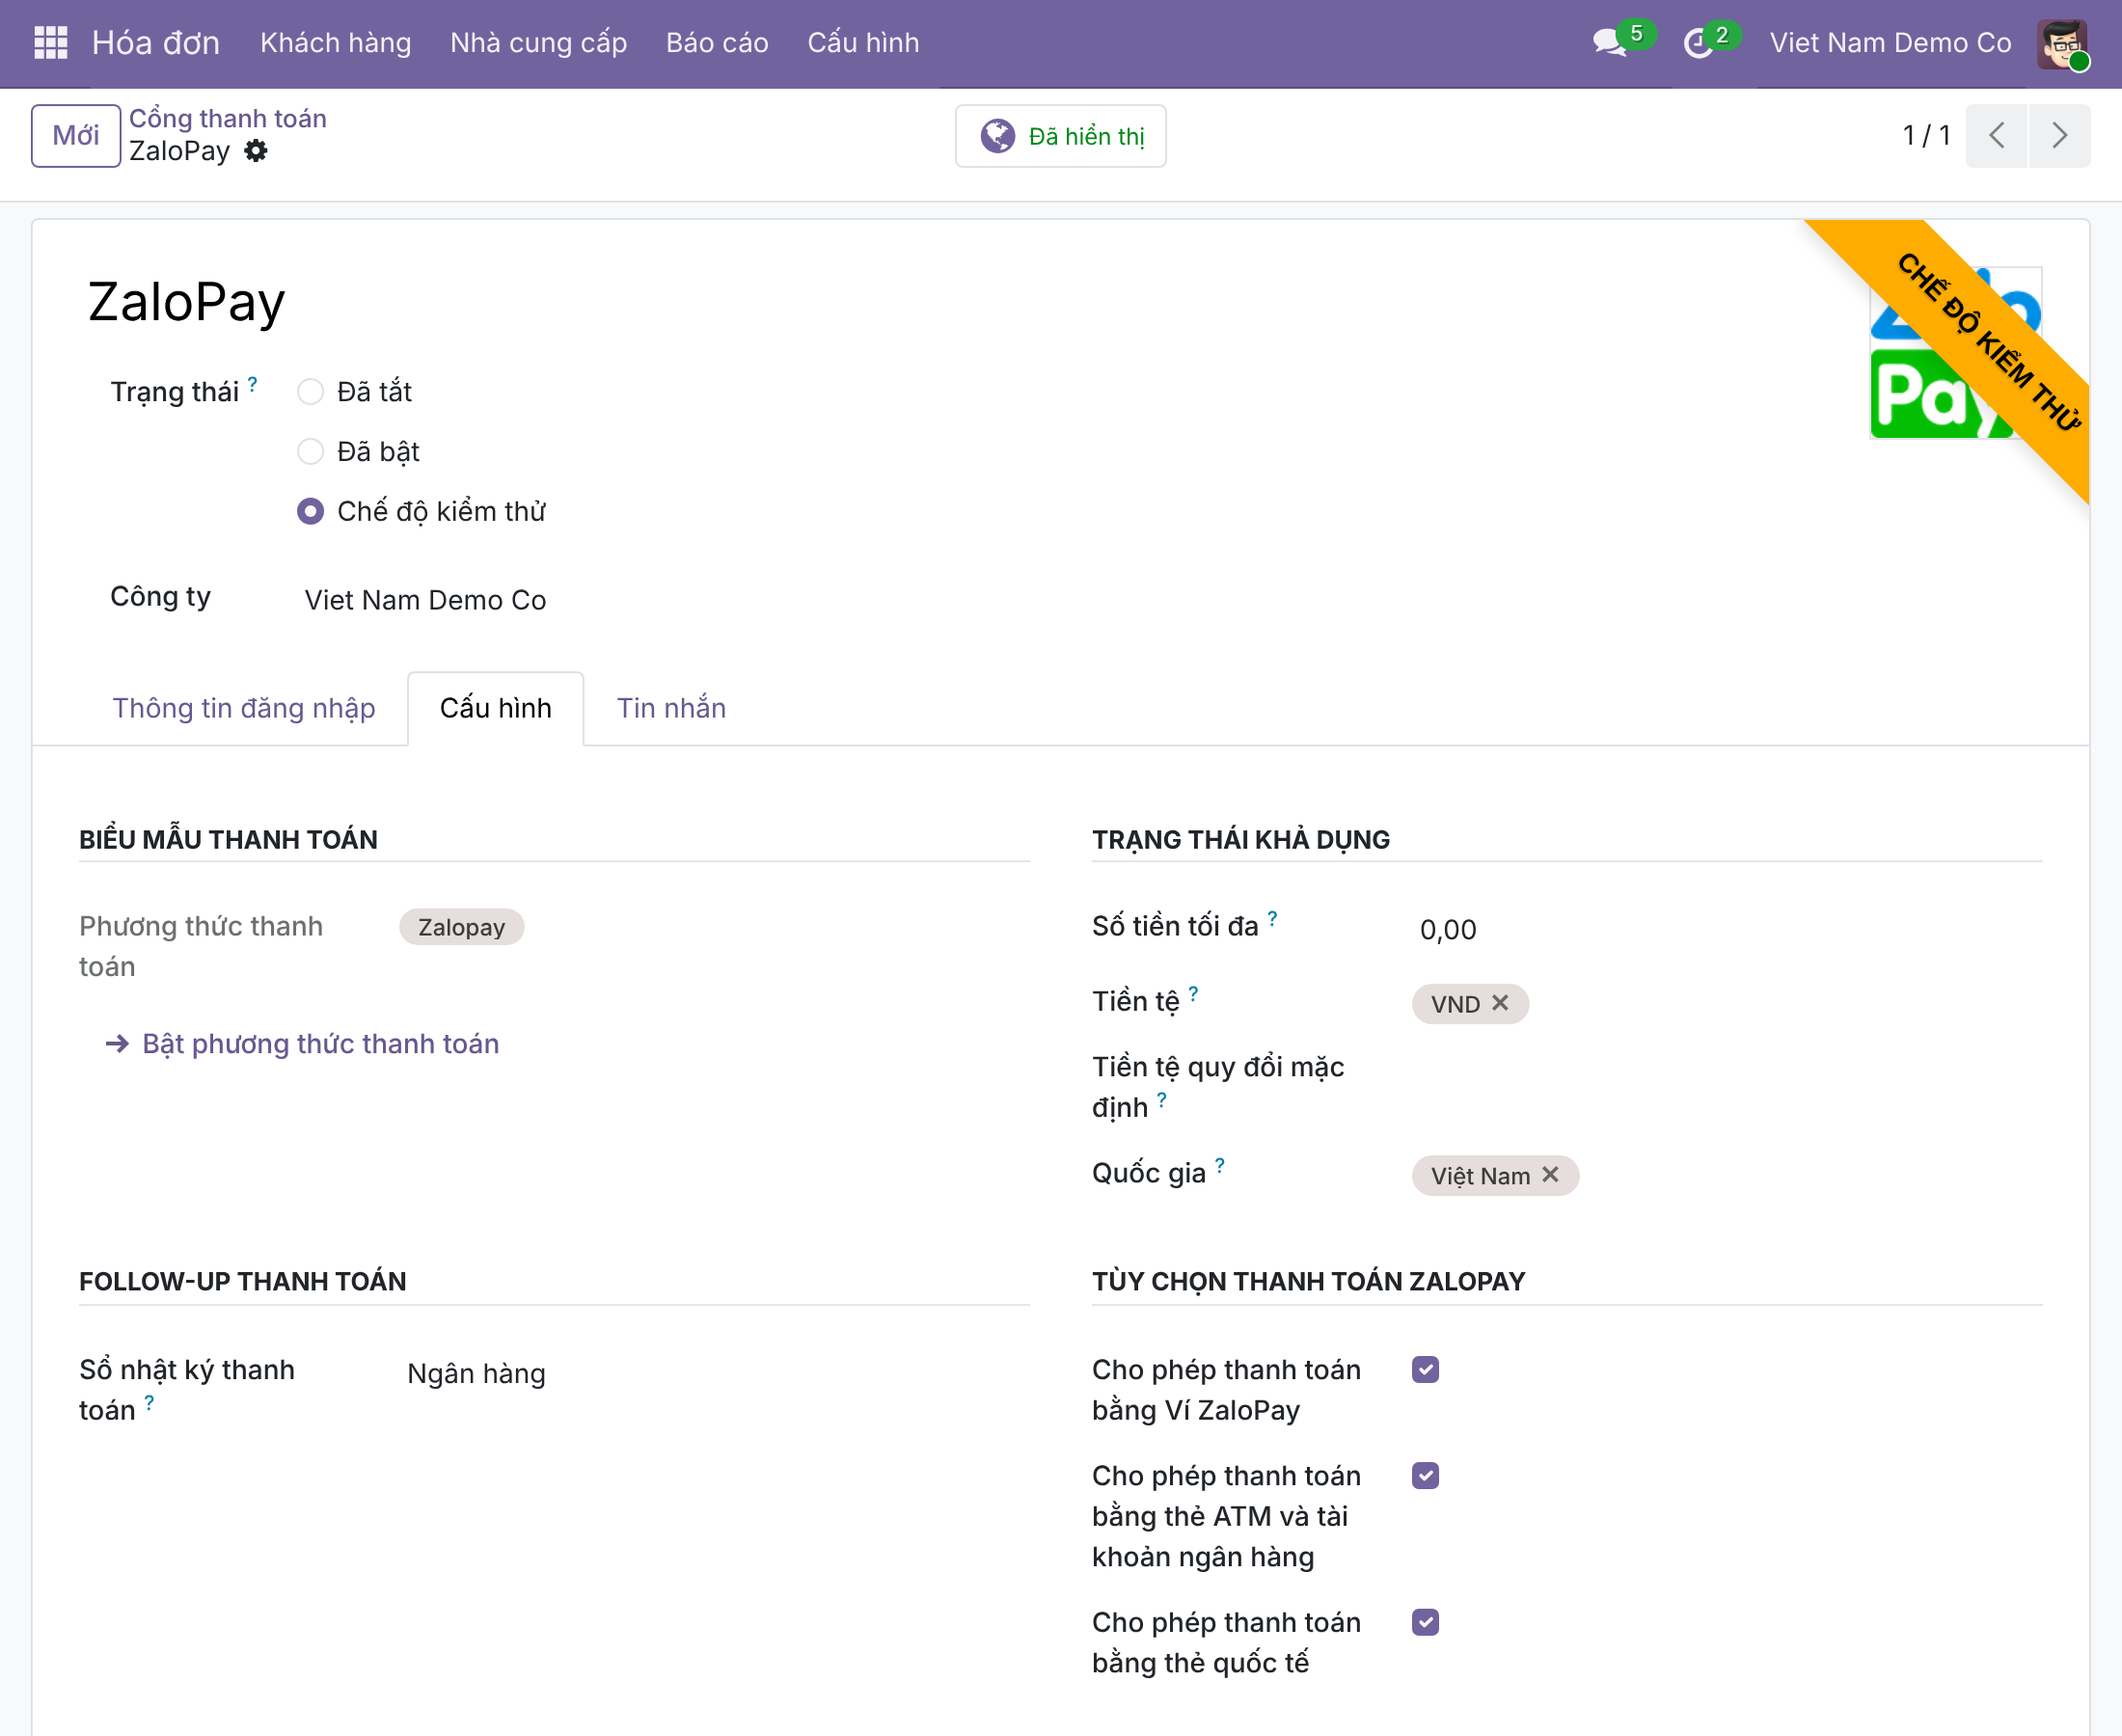Open the activities clock icon
2122x1736 pixels.
pyautogui.click(x=1698, y=43)
